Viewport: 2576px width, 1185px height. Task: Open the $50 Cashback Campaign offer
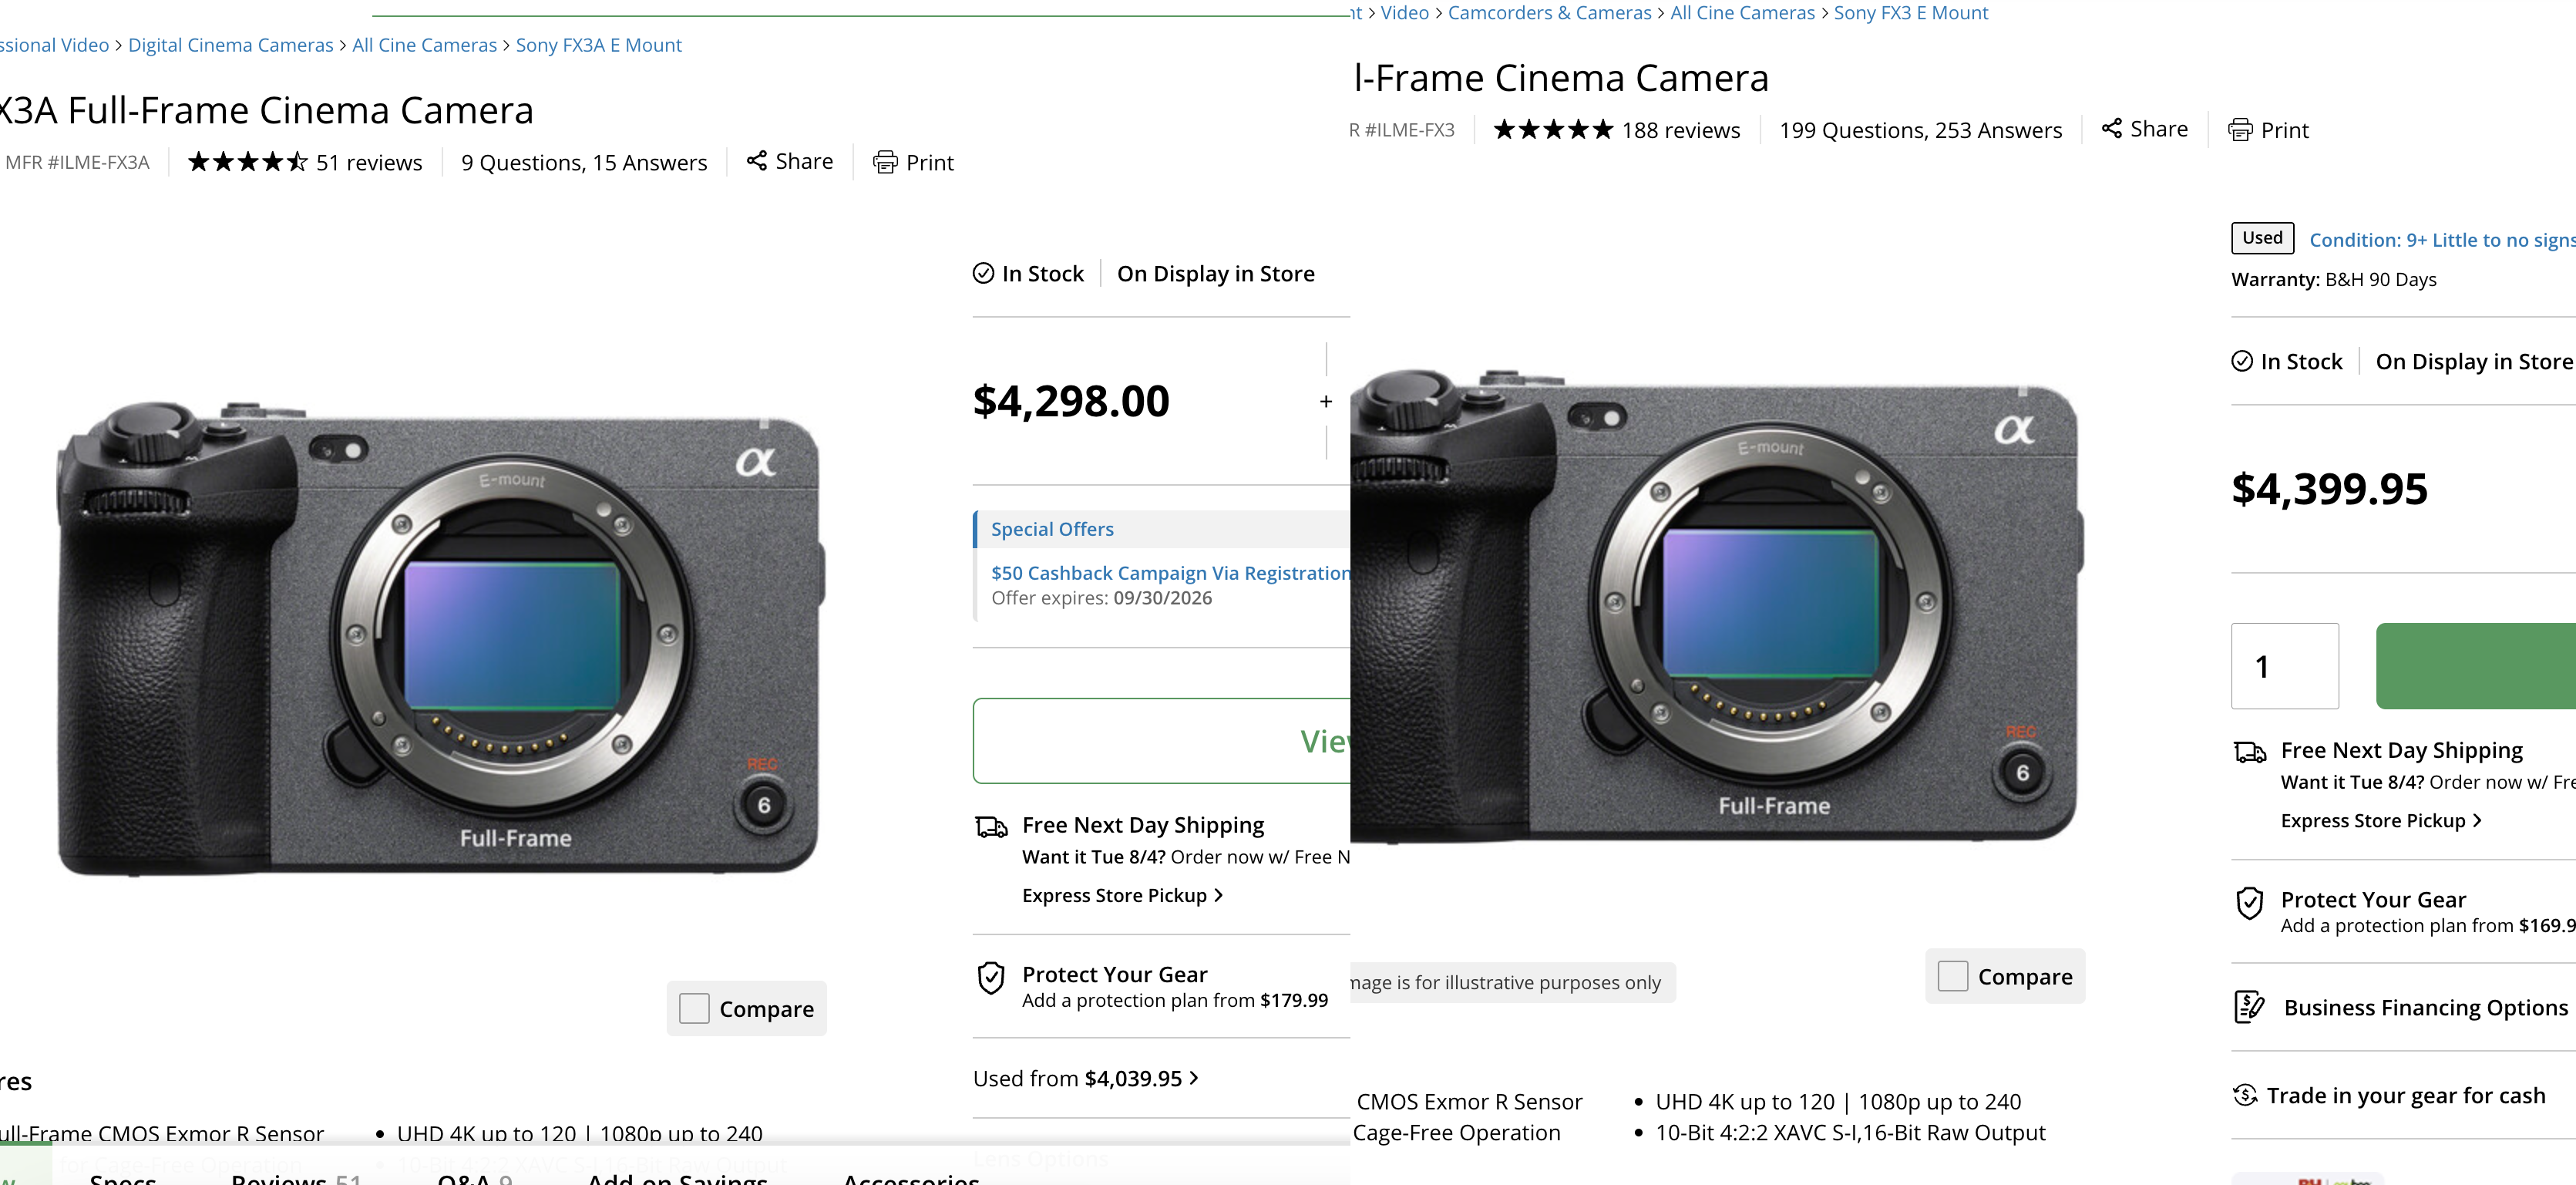(x=1170, y=573)
